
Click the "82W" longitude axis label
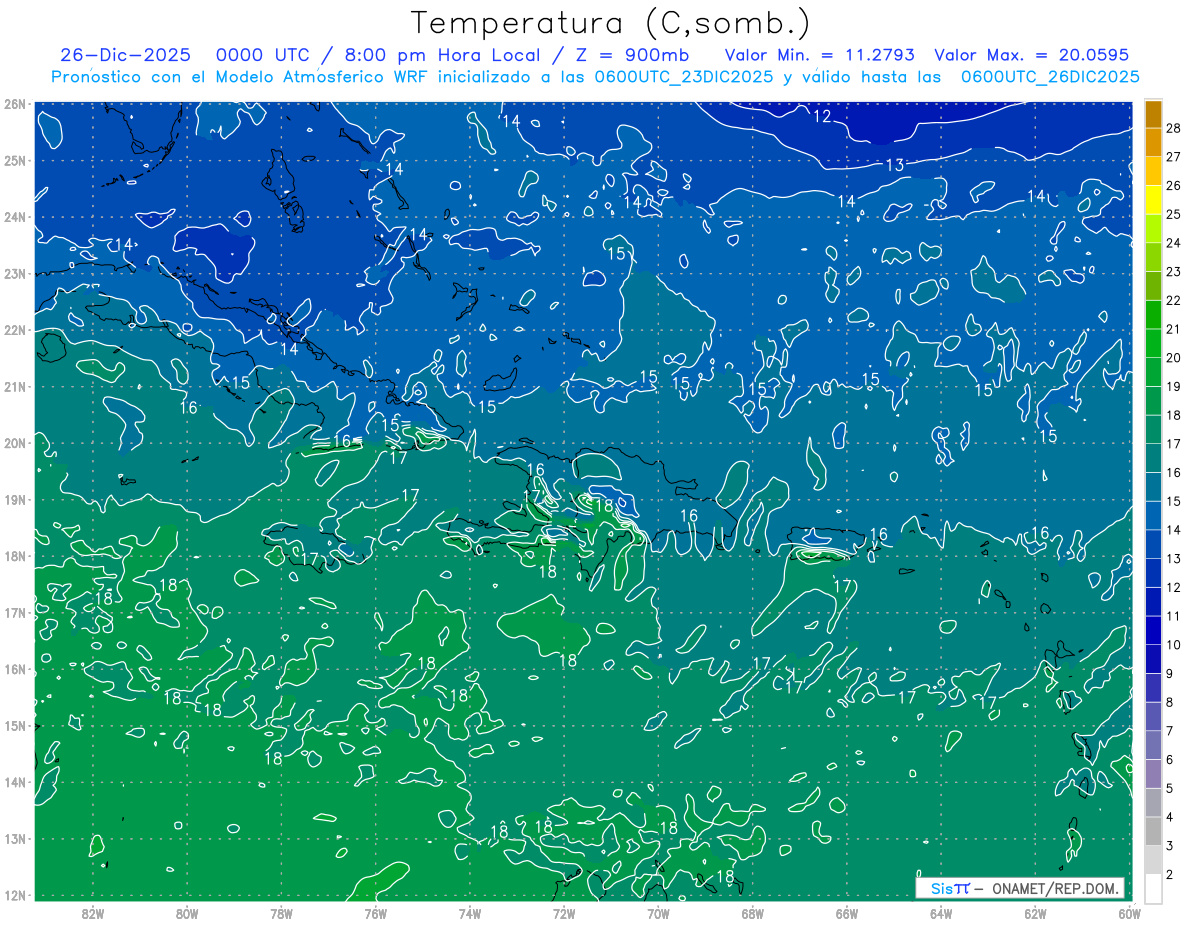point(93,913)
